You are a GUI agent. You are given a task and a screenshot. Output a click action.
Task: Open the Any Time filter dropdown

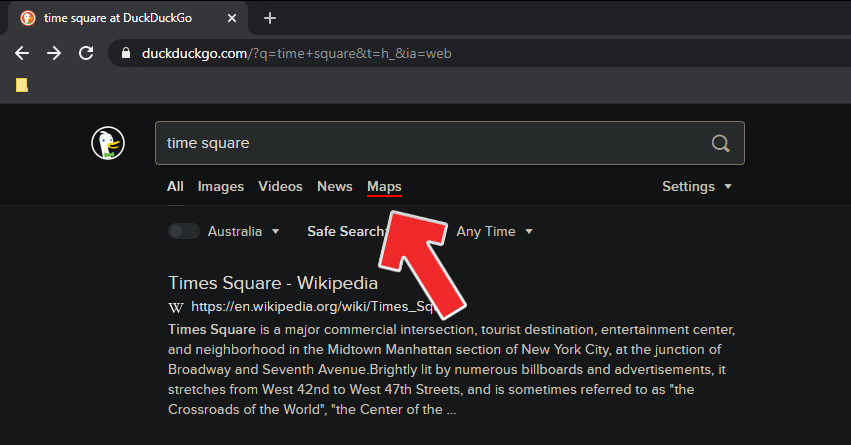[x=494, y=231]
